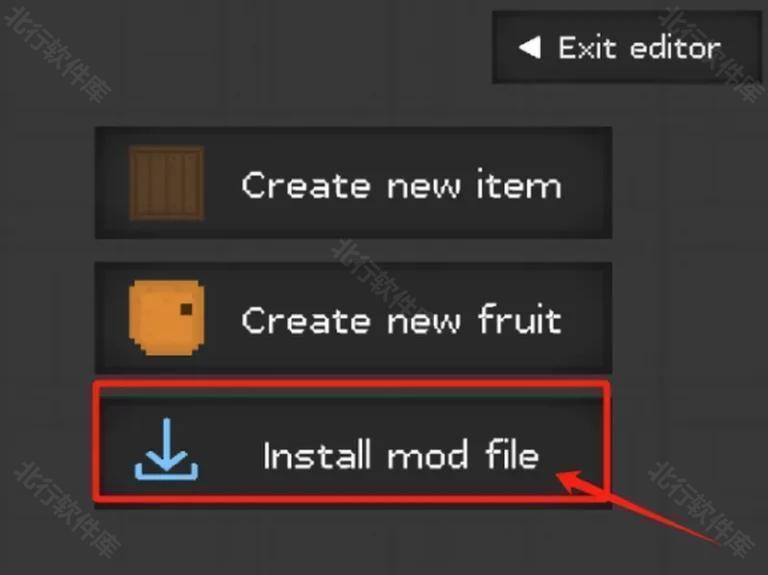
Task: Select the orange fruit icon
Action: point(167,318)
